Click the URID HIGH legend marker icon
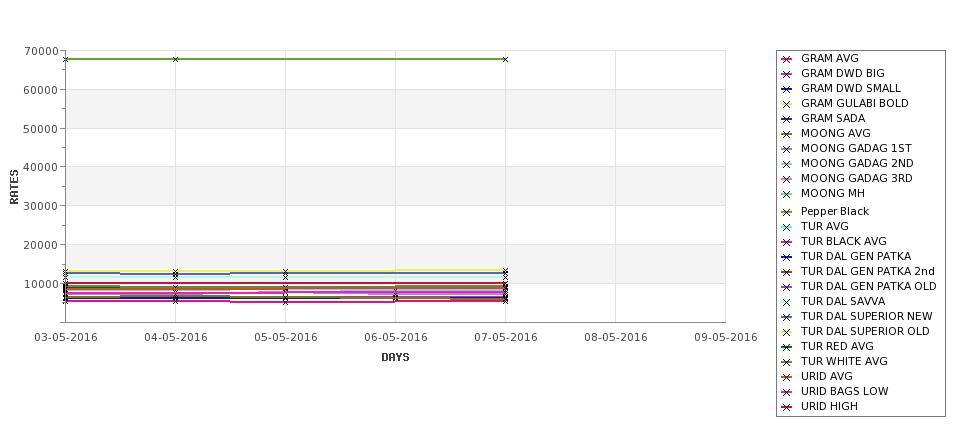Image resolution: width=975 pixels, height=429 pixels. click(x=786, y=407)
